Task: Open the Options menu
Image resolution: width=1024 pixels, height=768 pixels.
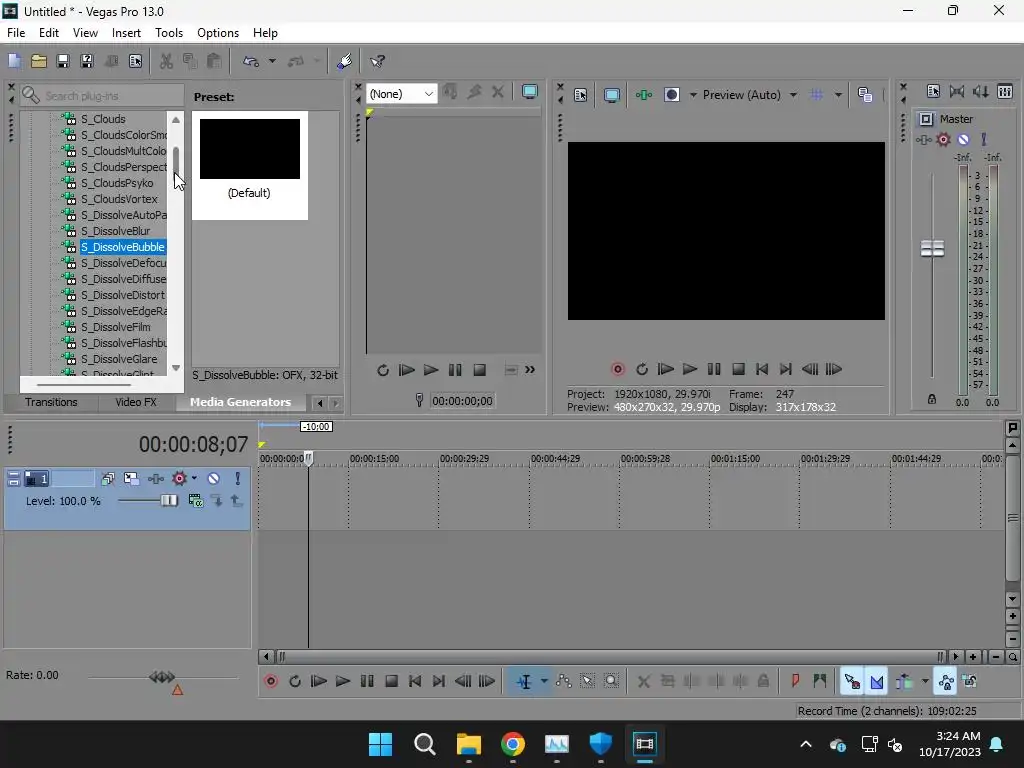Action: tap(217, 33)
